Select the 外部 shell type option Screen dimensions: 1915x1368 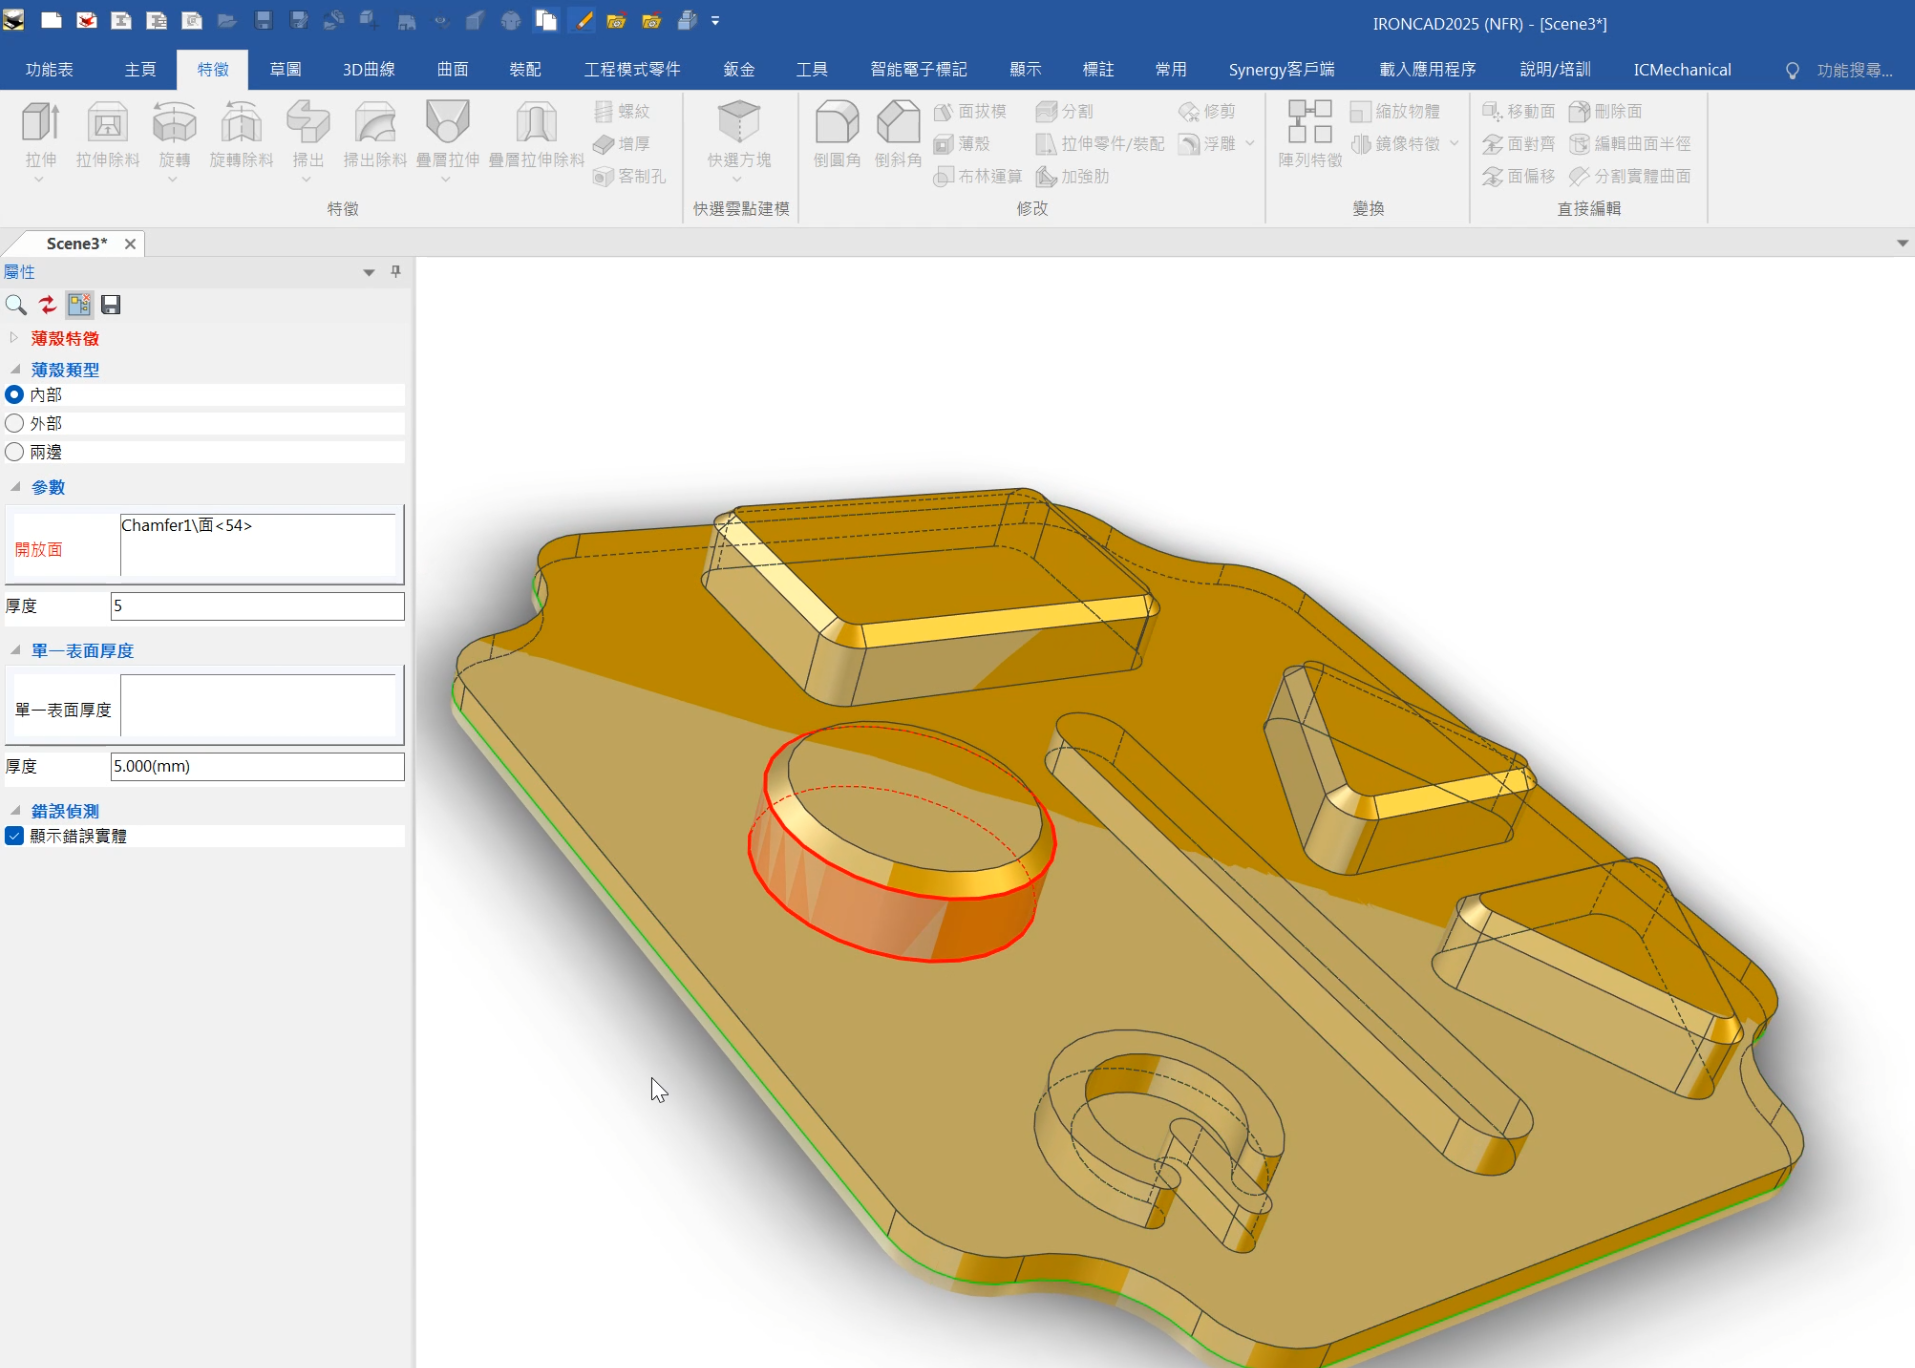14,423
